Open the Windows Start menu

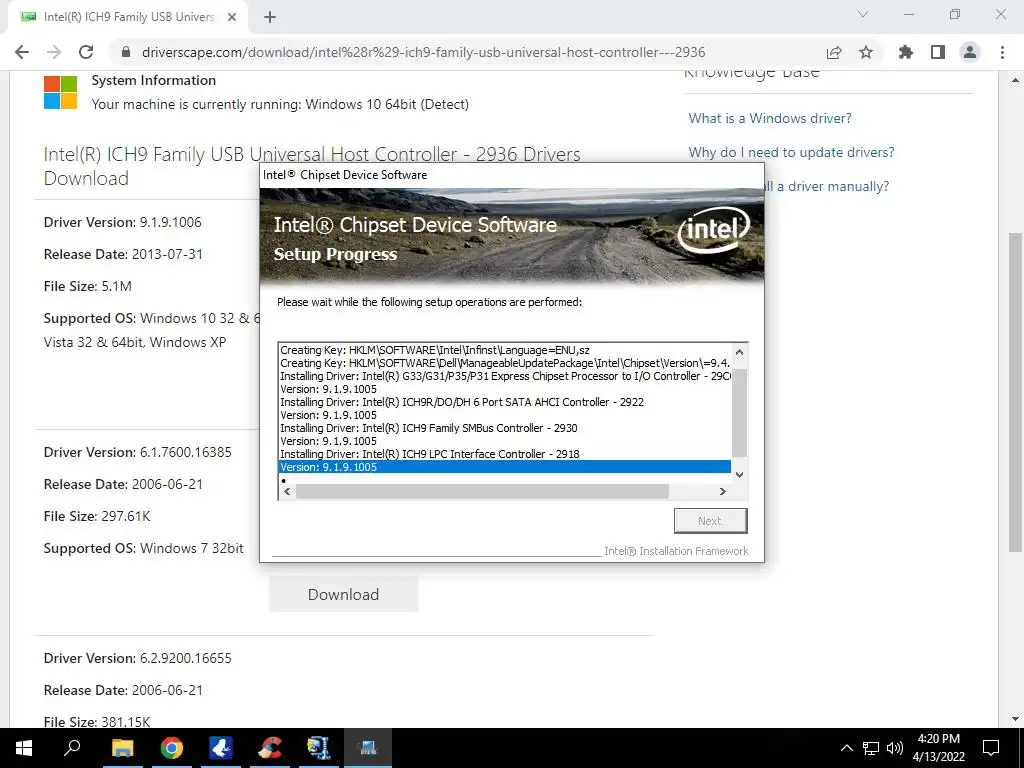24,748
